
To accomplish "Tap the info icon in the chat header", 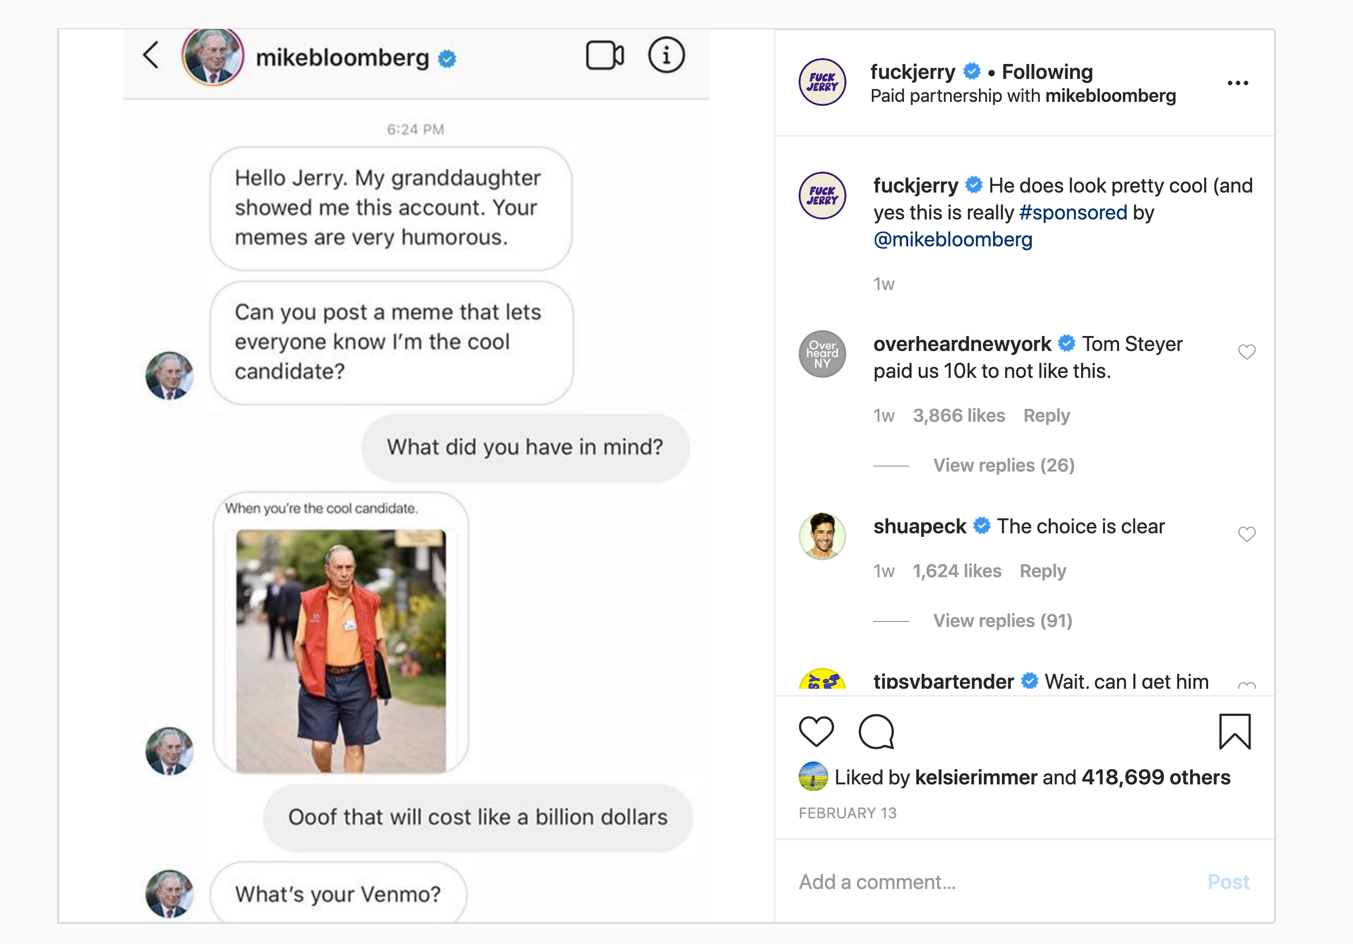I will pyautogui.click(x=666, y=55).
